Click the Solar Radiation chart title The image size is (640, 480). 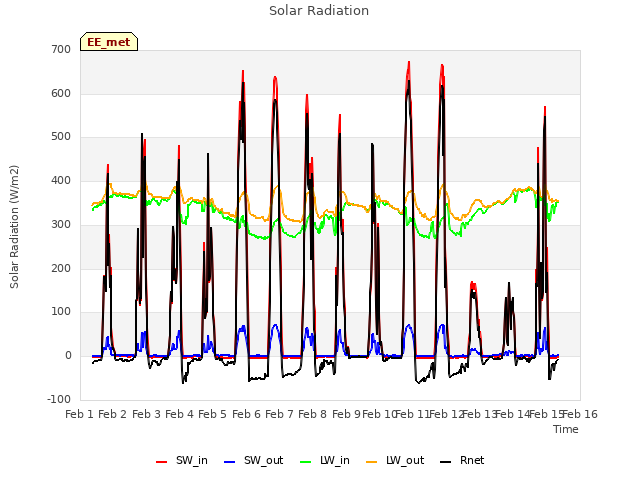point(319,11)
